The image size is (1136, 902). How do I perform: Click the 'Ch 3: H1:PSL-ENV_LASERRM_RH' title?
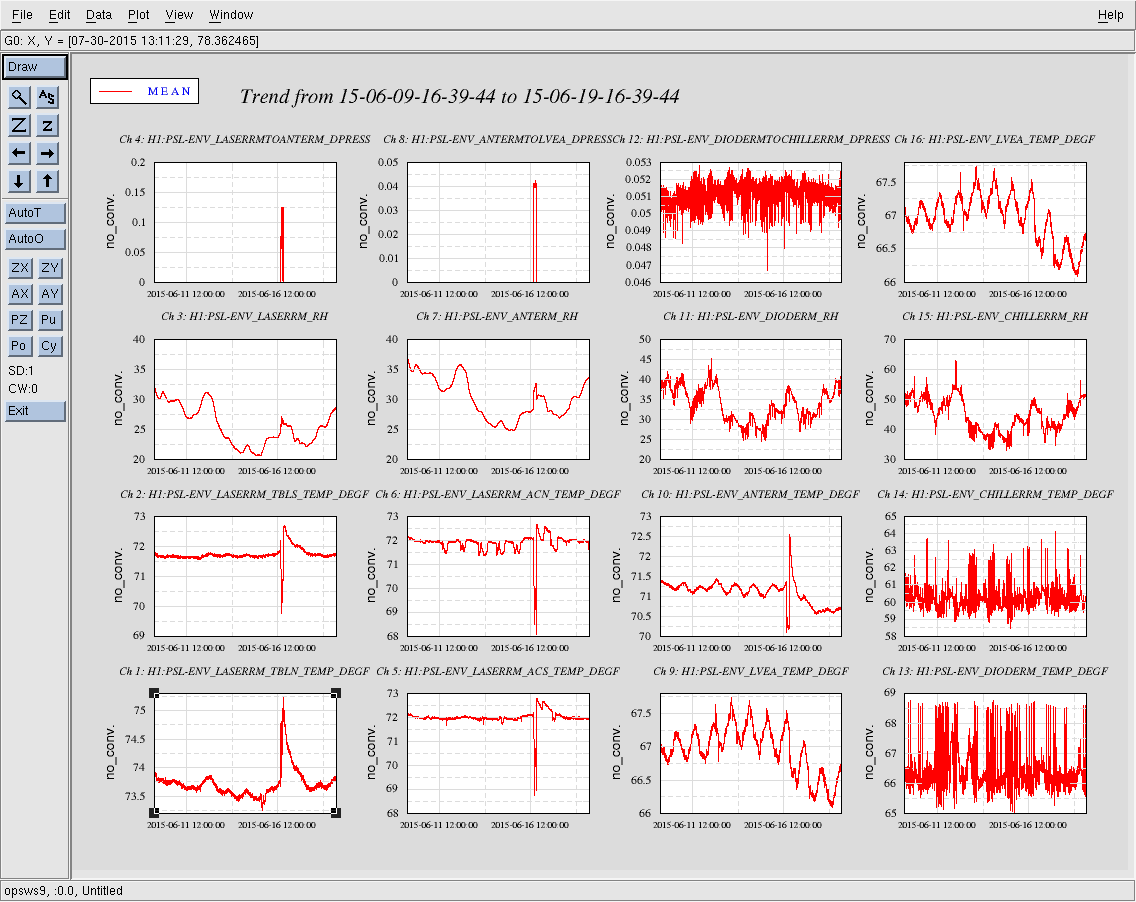[244, 317]
